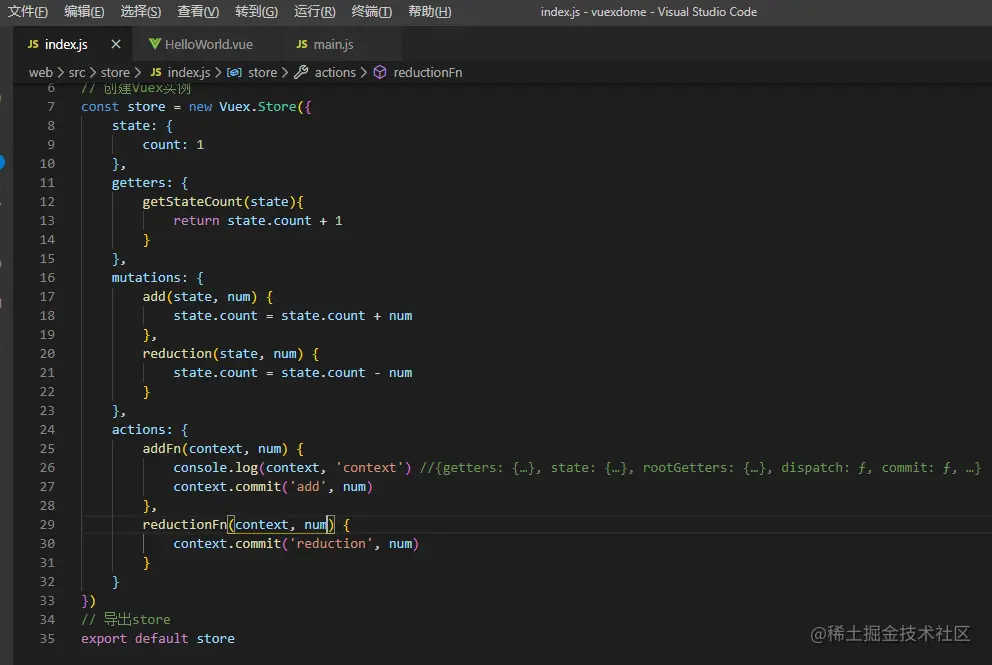Click 'add(state, num)' on line 17

(200, 296)
